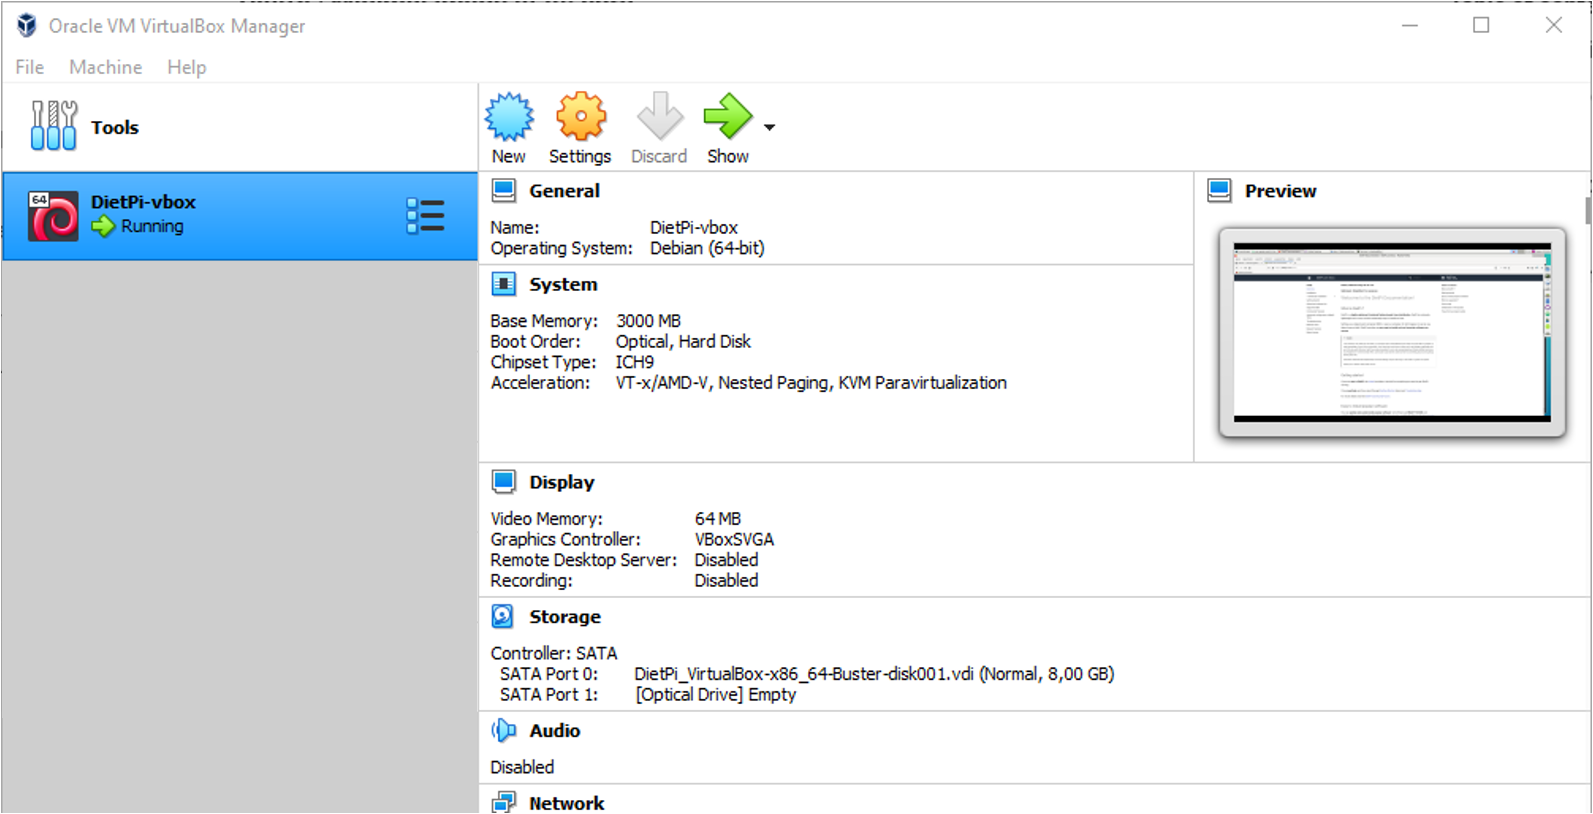Screen dimensions: 1593x814
Task: Click the Storage section disk icon
Action: click(503, 616)
